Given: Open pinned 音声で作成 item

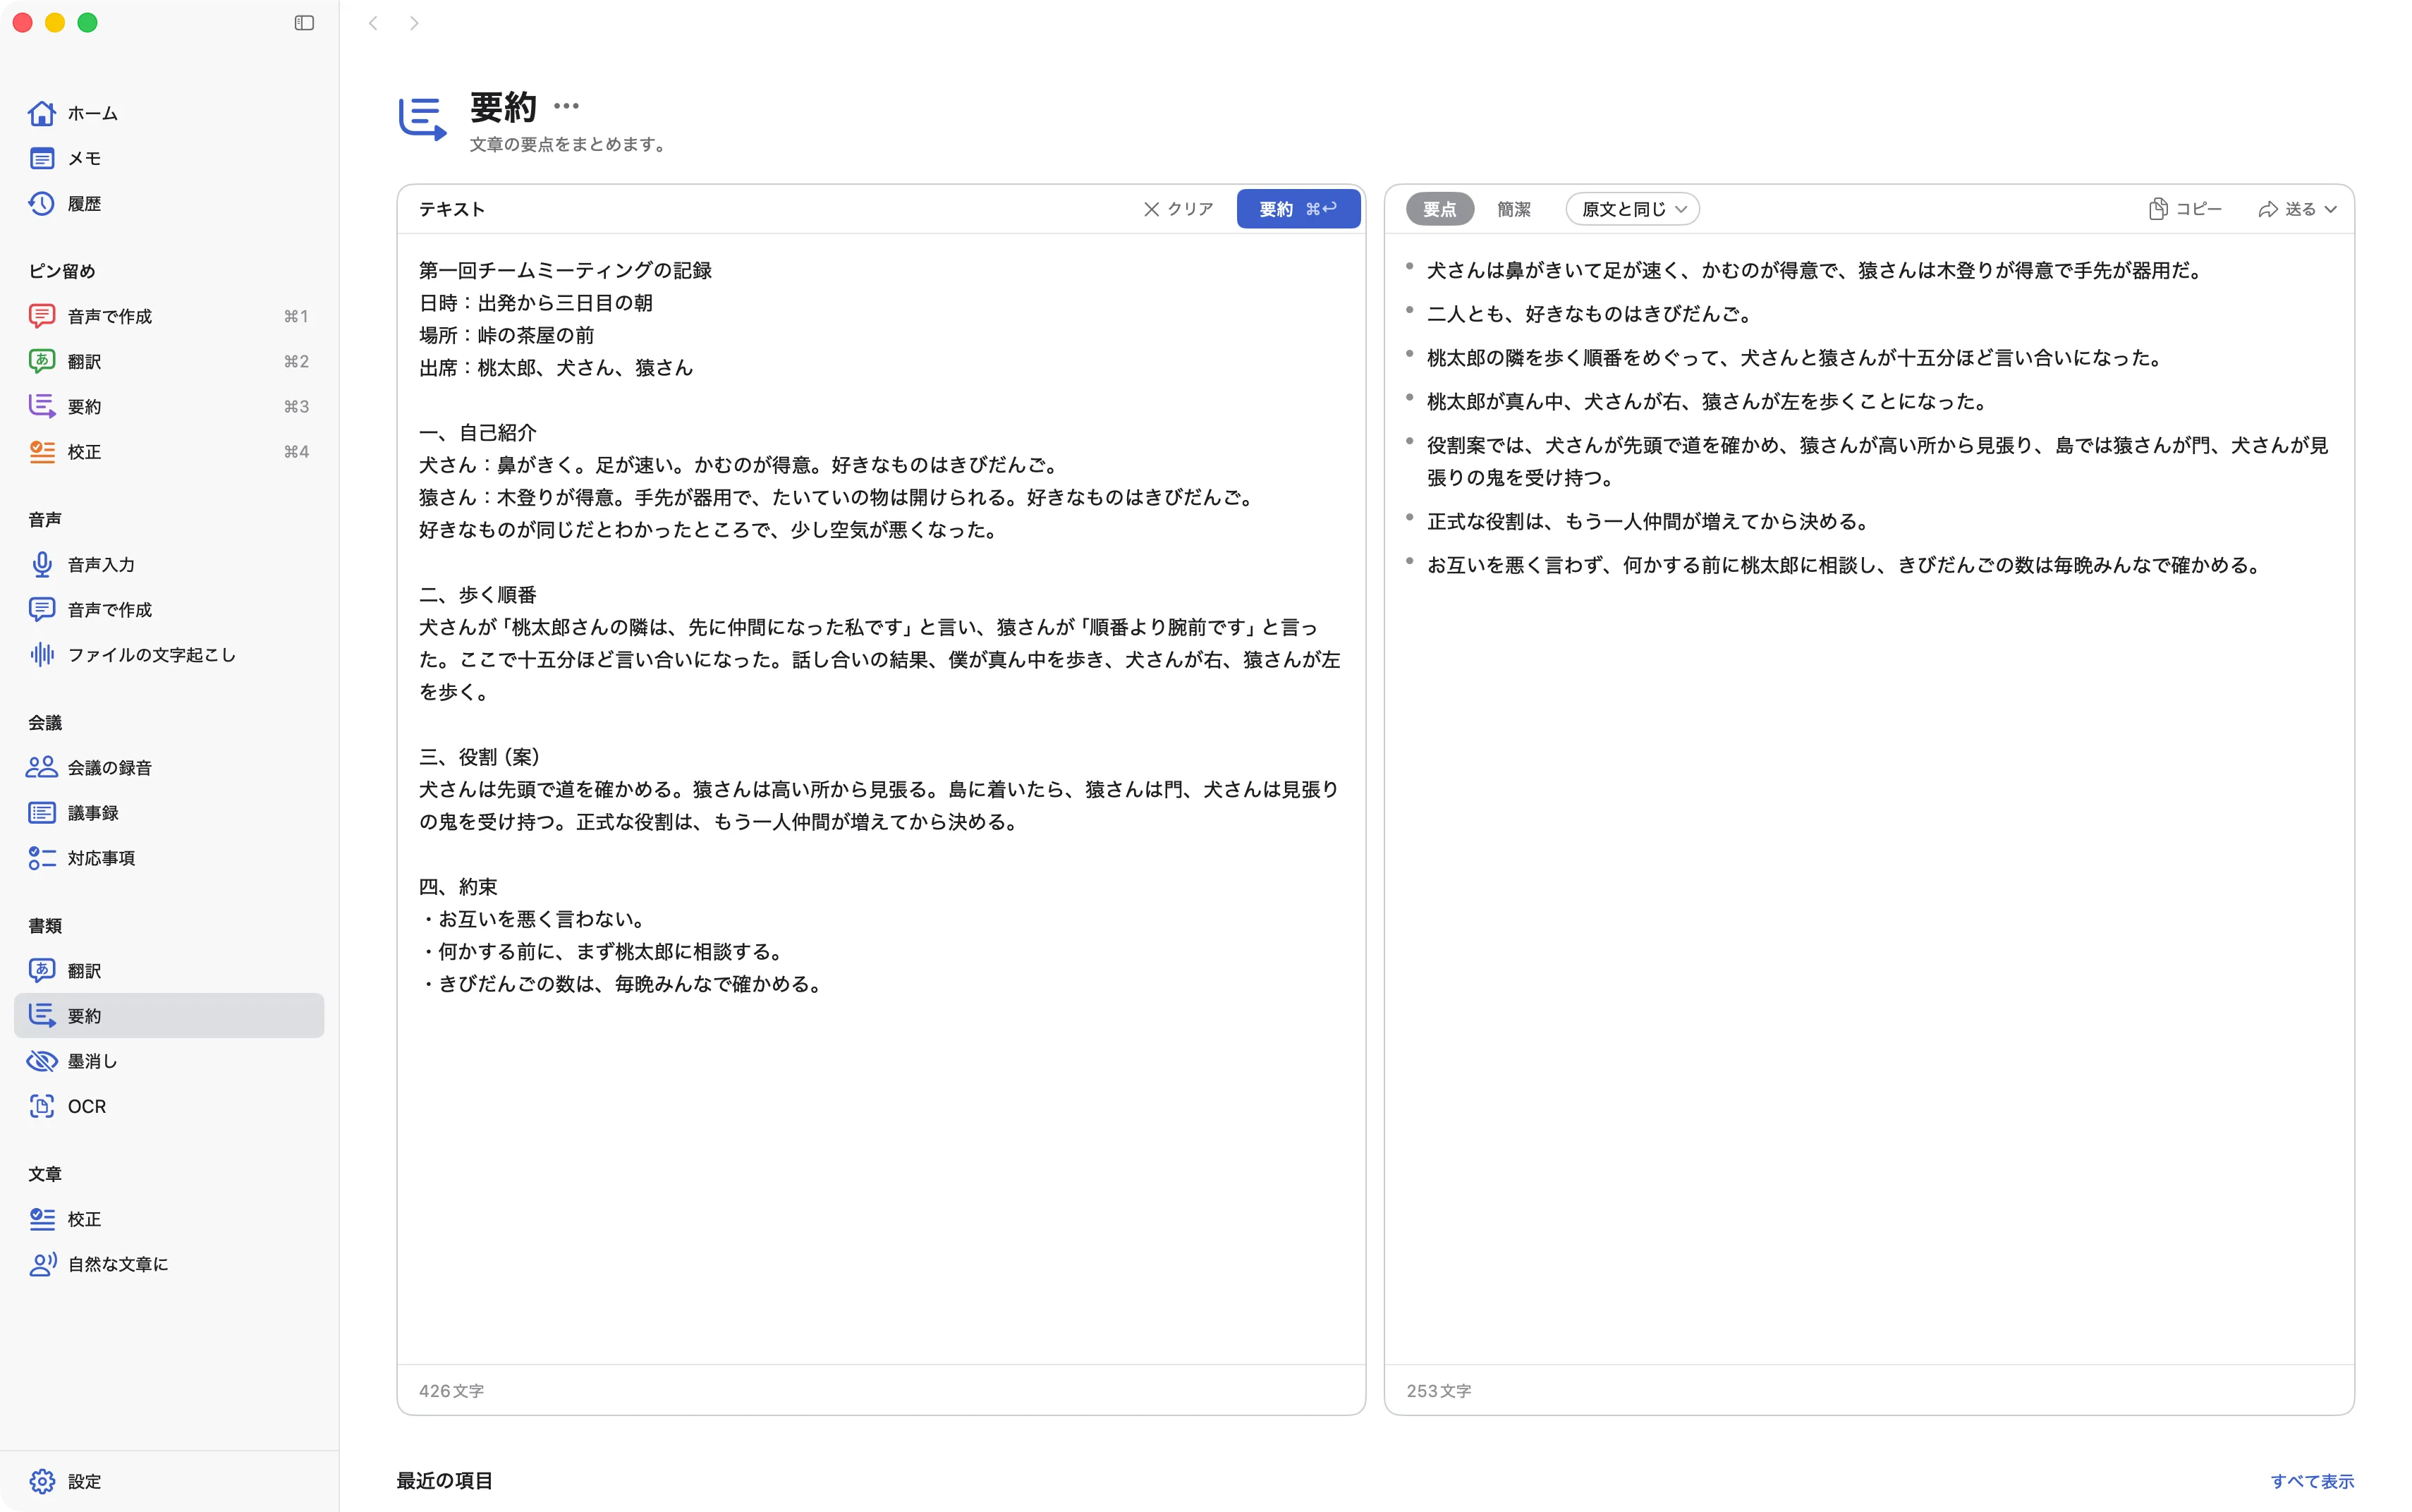Looking at the screenshot, I should click(169, 316).
